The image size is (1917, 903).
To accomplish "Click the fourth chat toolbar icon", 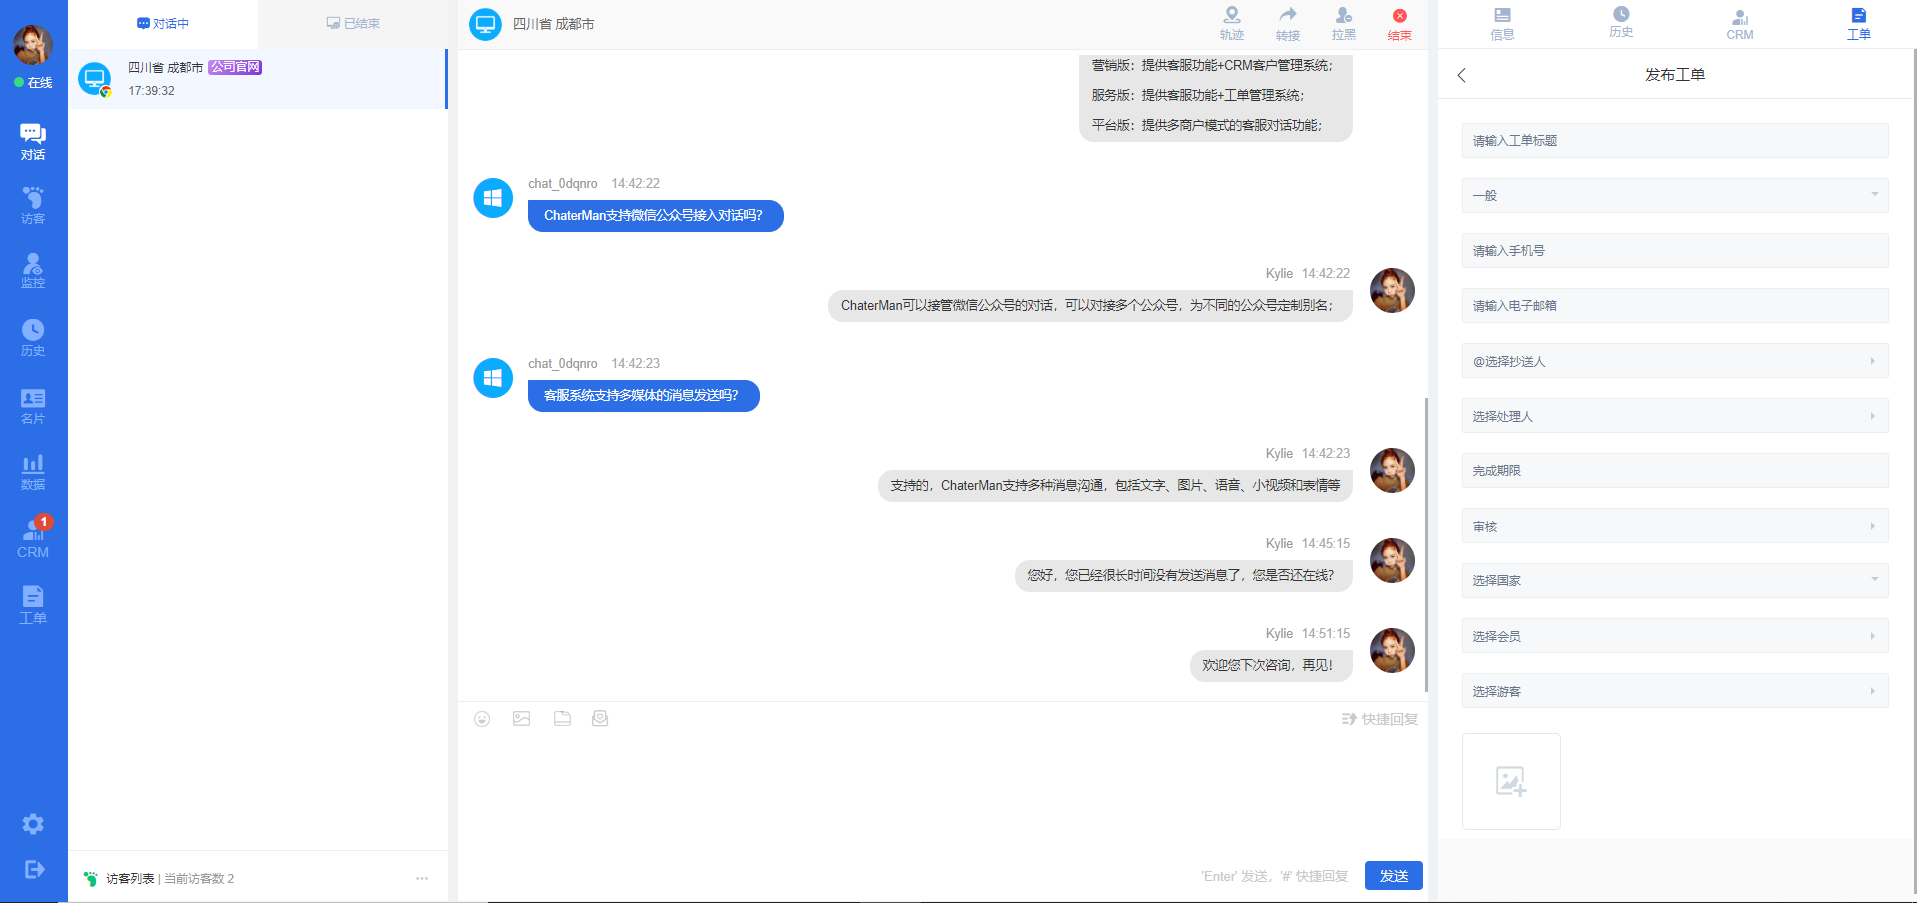I will pos(600,719).
